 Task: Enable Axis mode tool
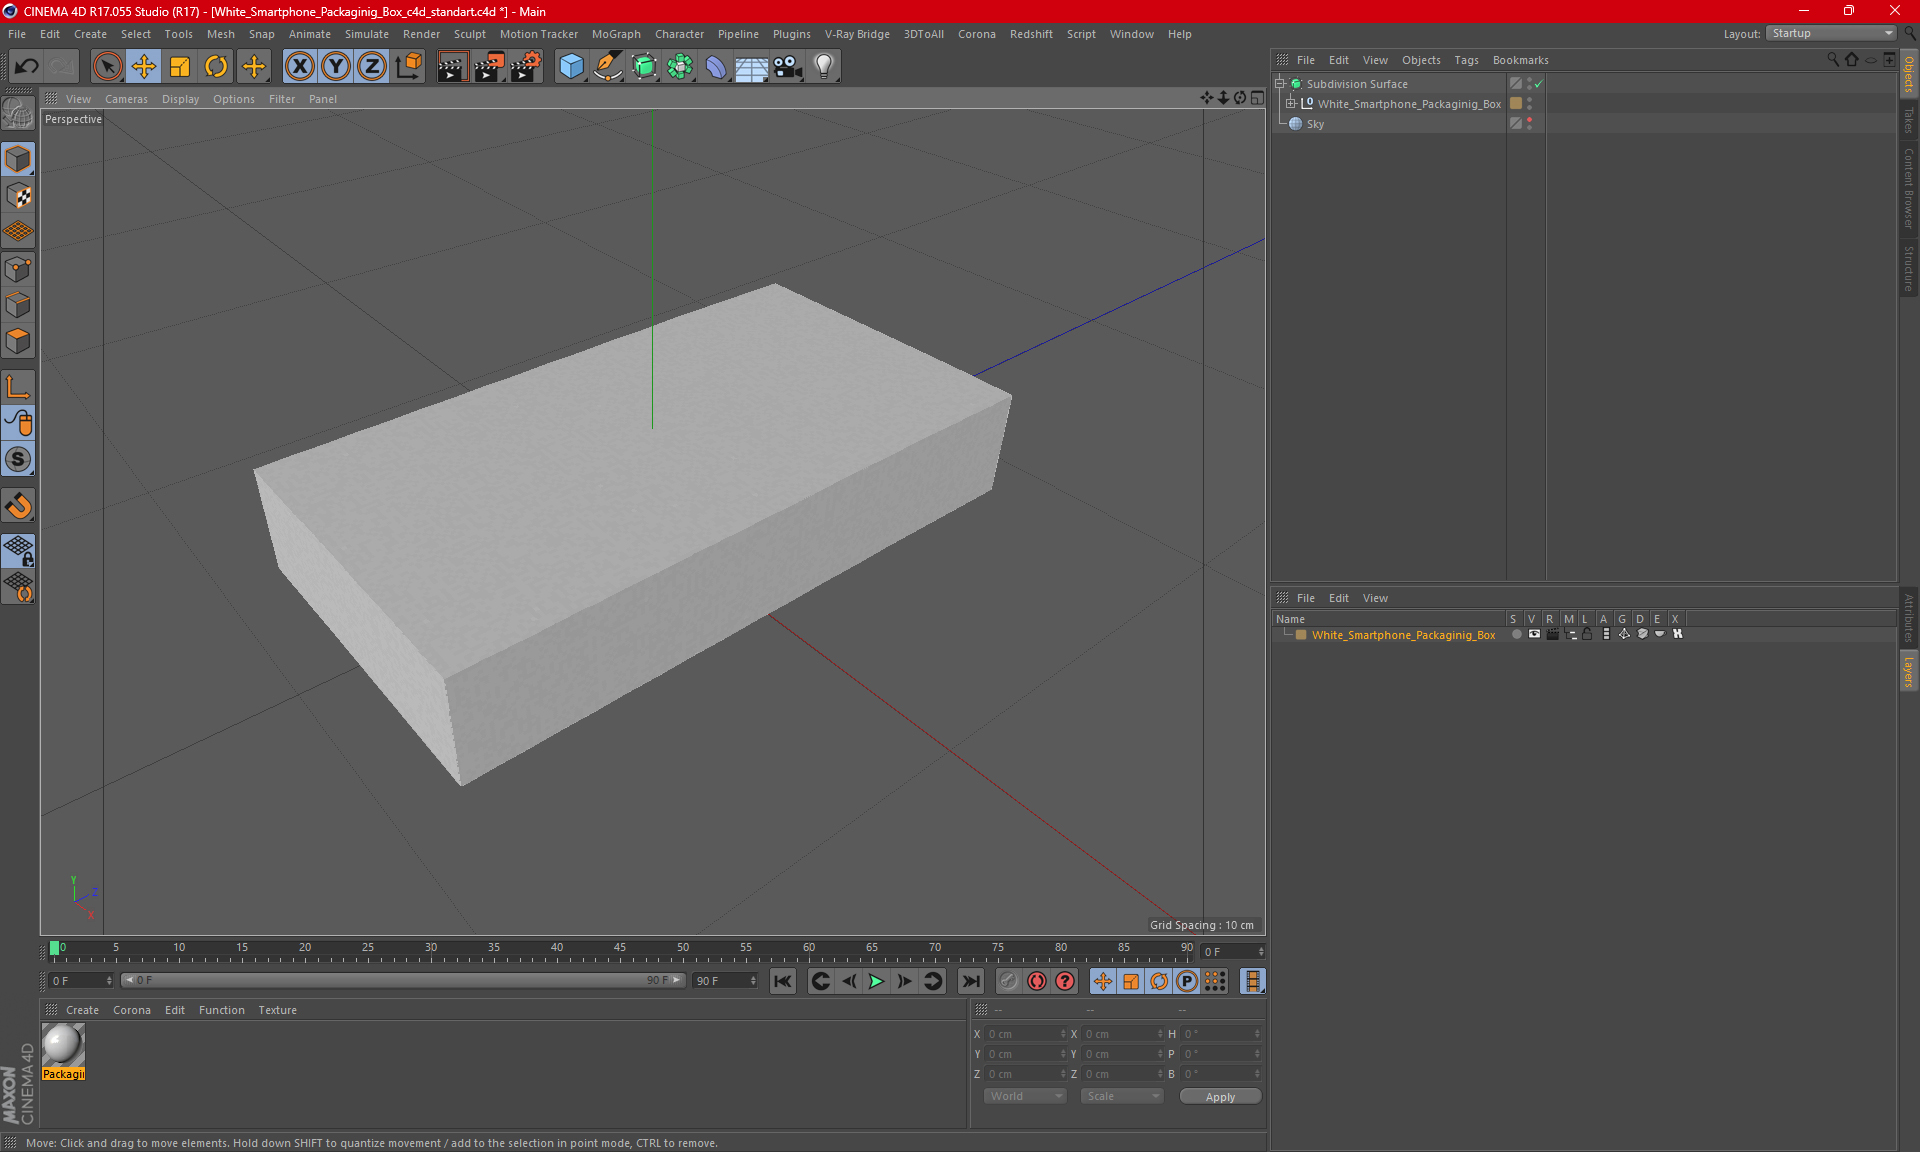click(x=18, y=387)
